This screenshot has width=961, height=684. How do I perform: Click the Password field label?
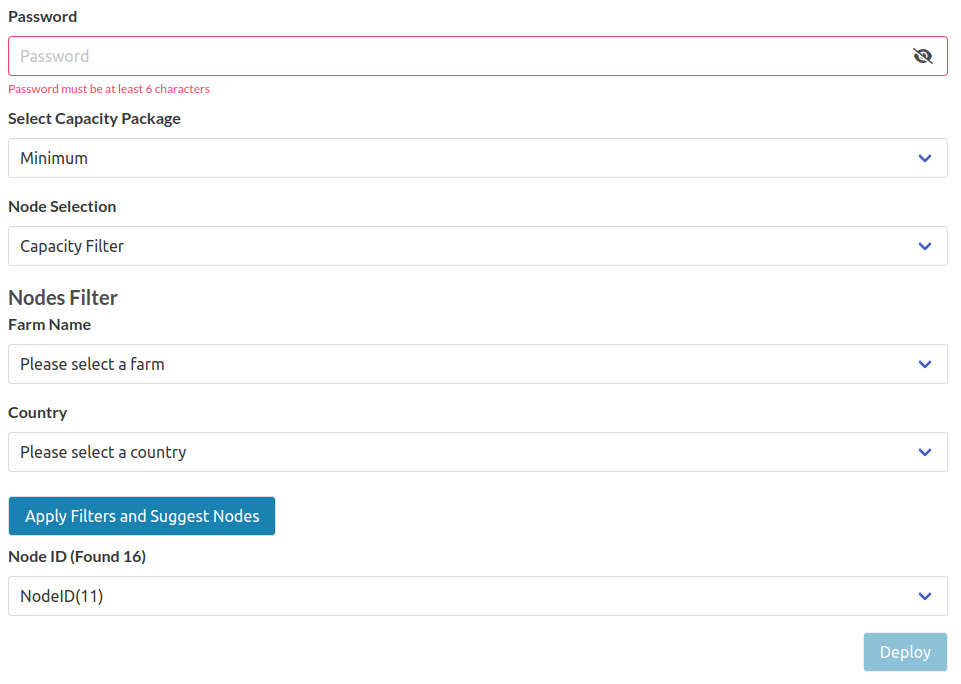click(42, 16)
